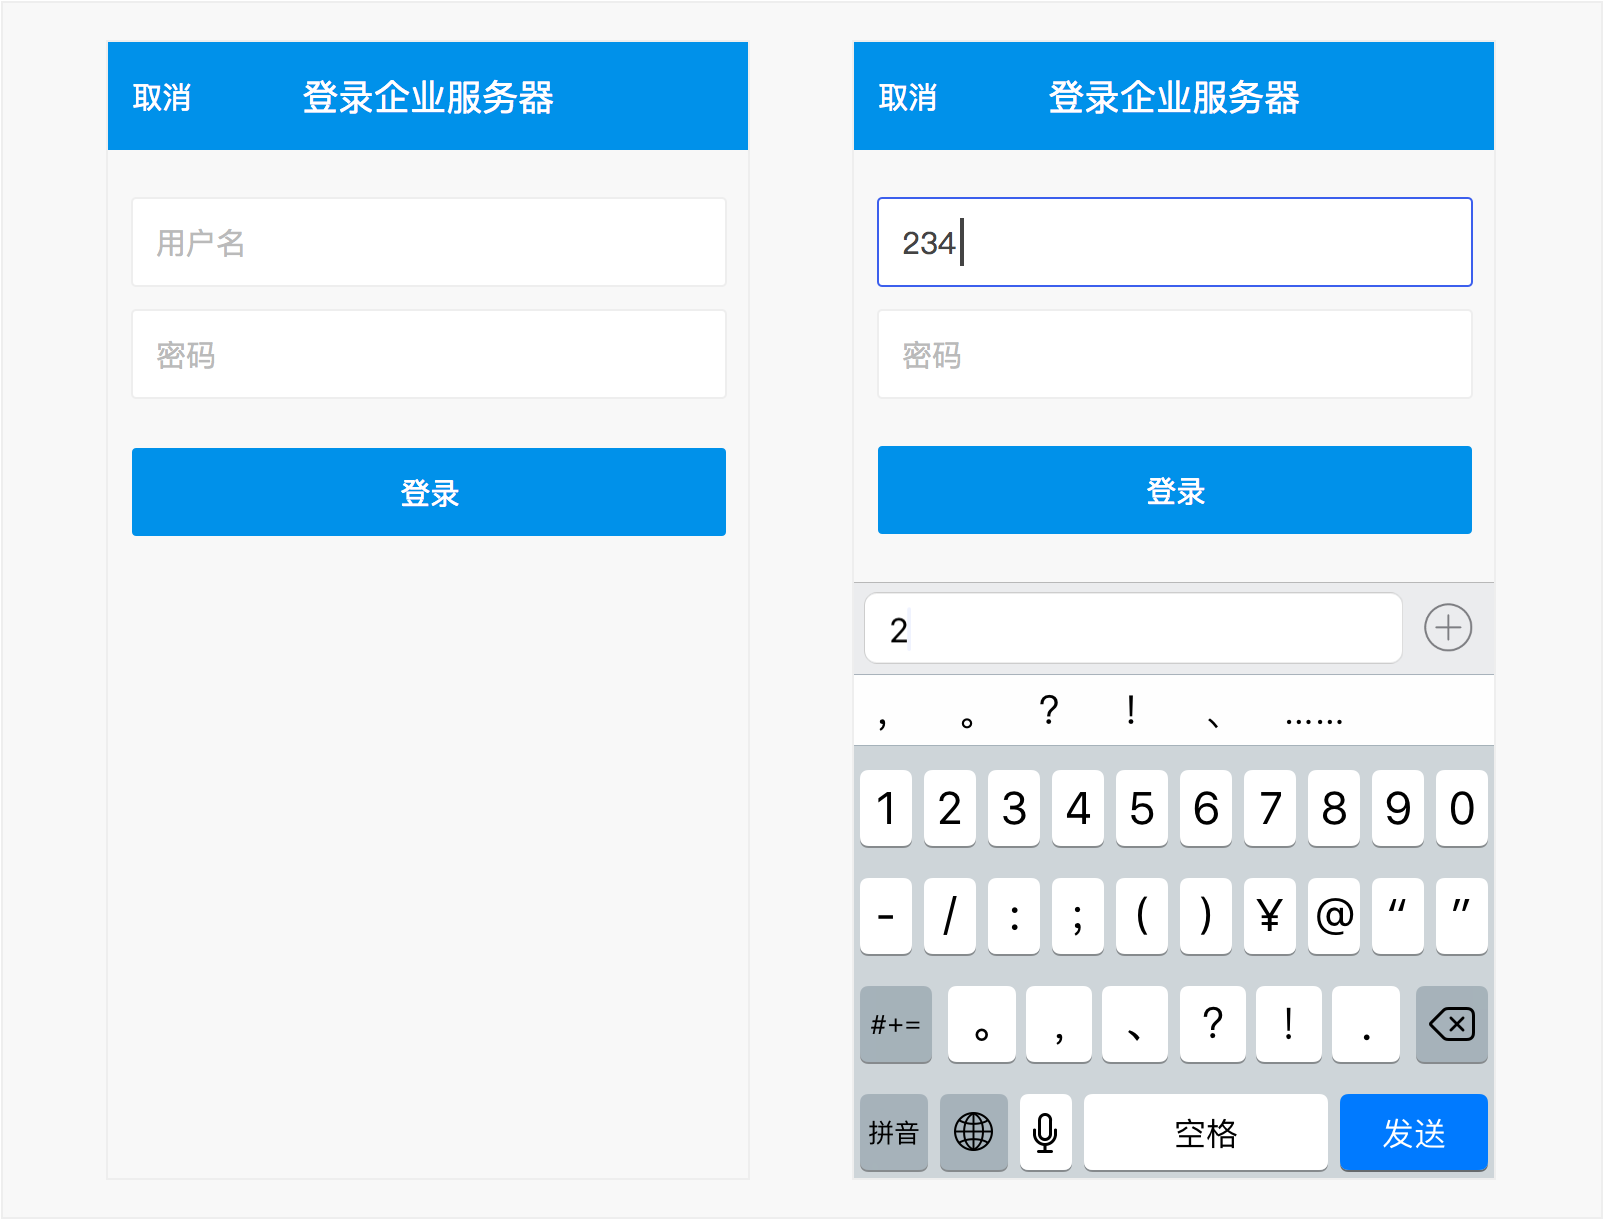This screenshot has height=1220, width=1604.
Task: Tap the full stop . key
Action: 1367,1024
